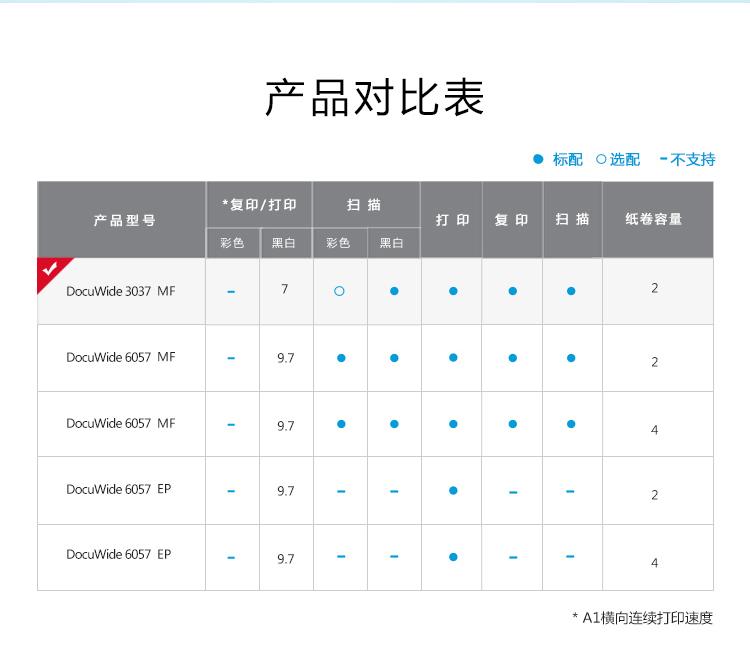Viewport: 750px width, 663px height.
Task: Click paper capacity 2 in DocuWide 6057 MF row
Action: click(654, 362)
